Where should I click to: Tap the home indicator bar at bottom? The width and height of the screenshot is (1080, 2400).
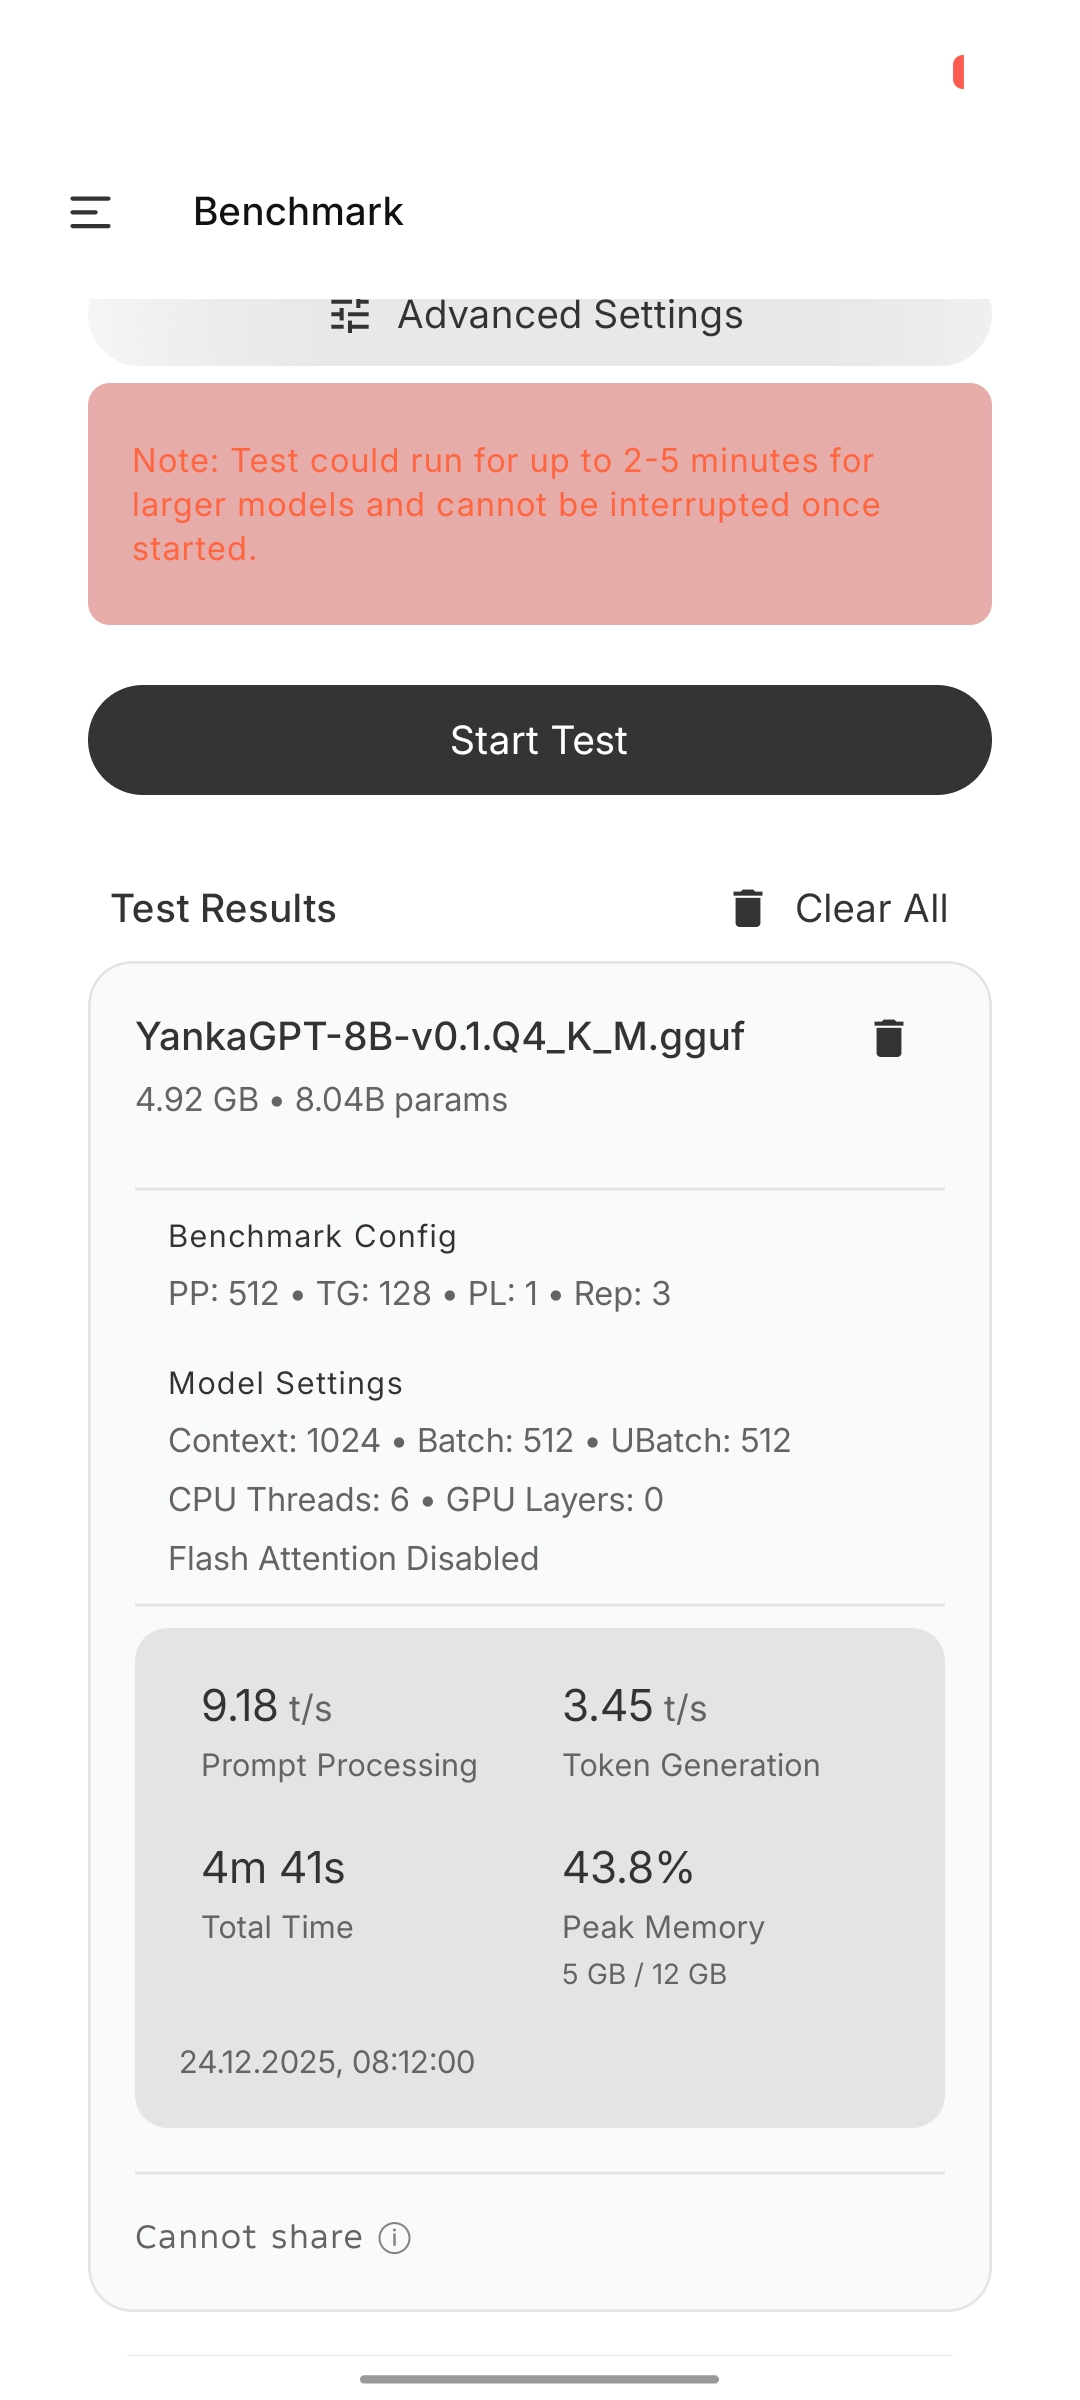(540, 2379)
